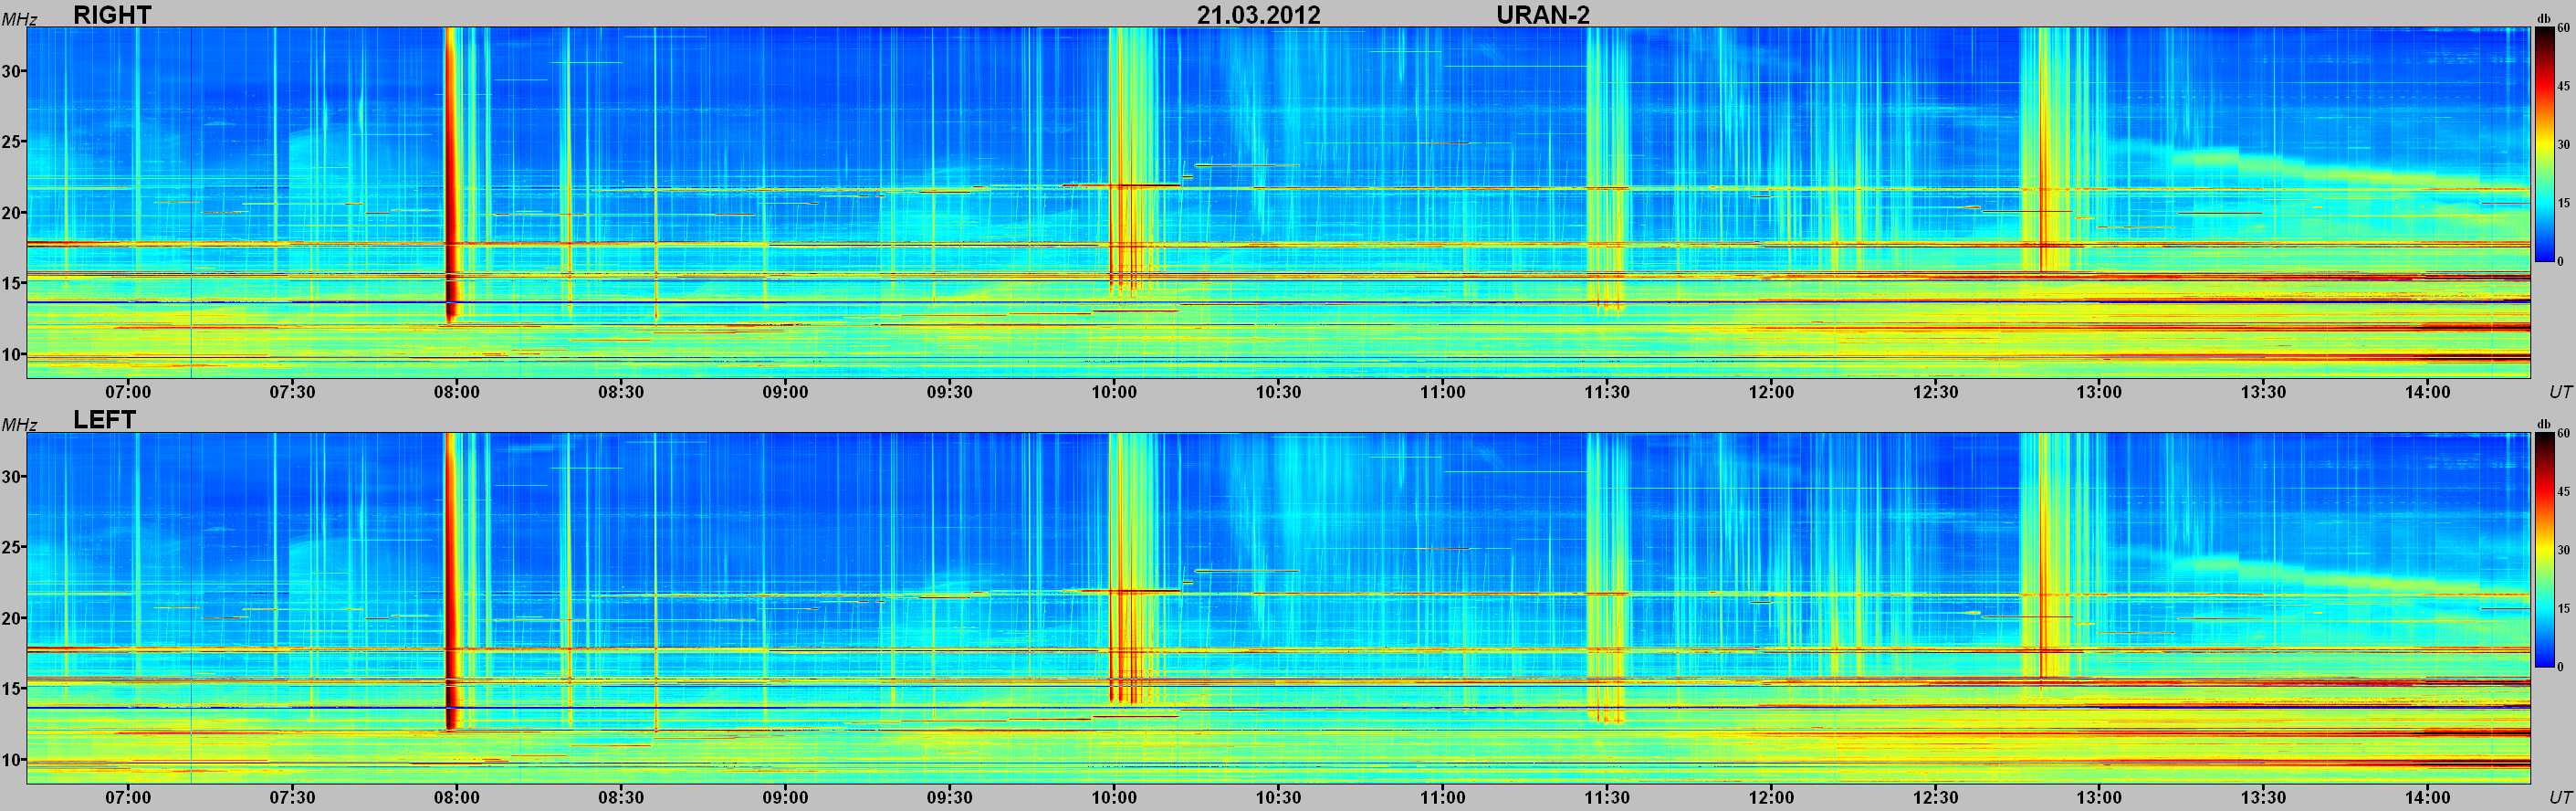Click the 21.03.2012 date header

1258,15
